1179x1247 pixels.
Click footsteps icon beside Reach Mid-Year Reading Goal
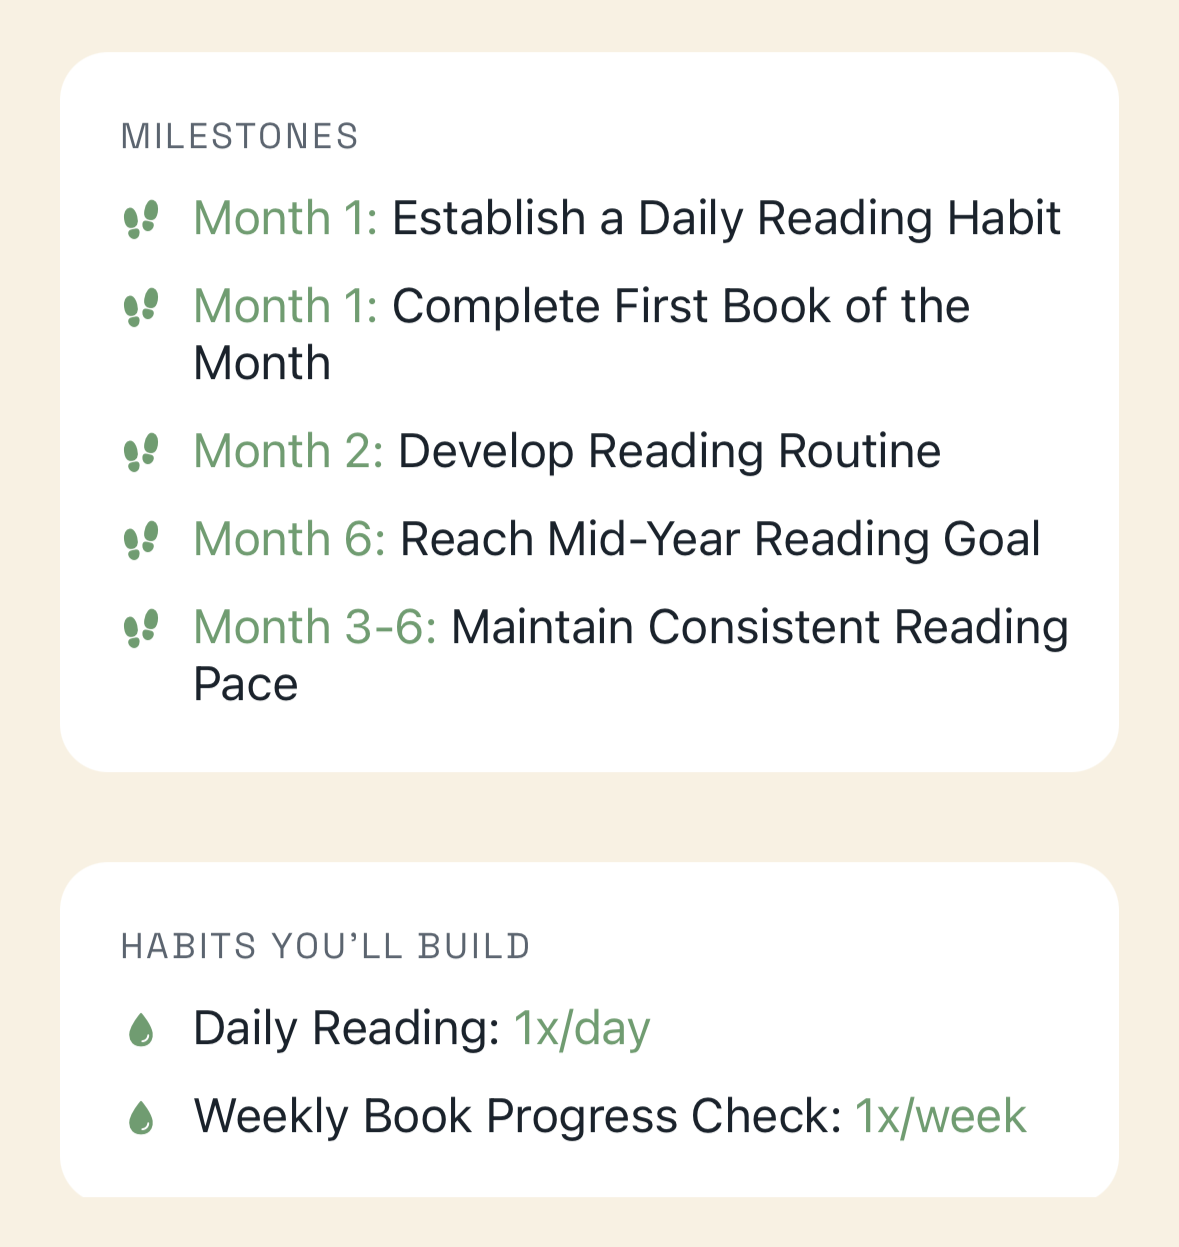click(141, 540)
